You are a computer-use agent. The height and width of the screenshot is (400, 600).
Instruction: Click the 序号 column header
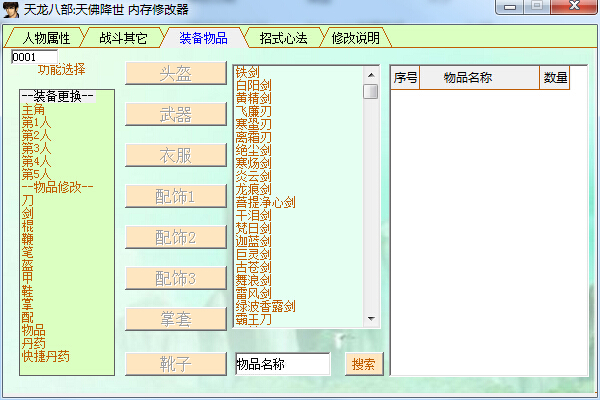coord(405,78)
